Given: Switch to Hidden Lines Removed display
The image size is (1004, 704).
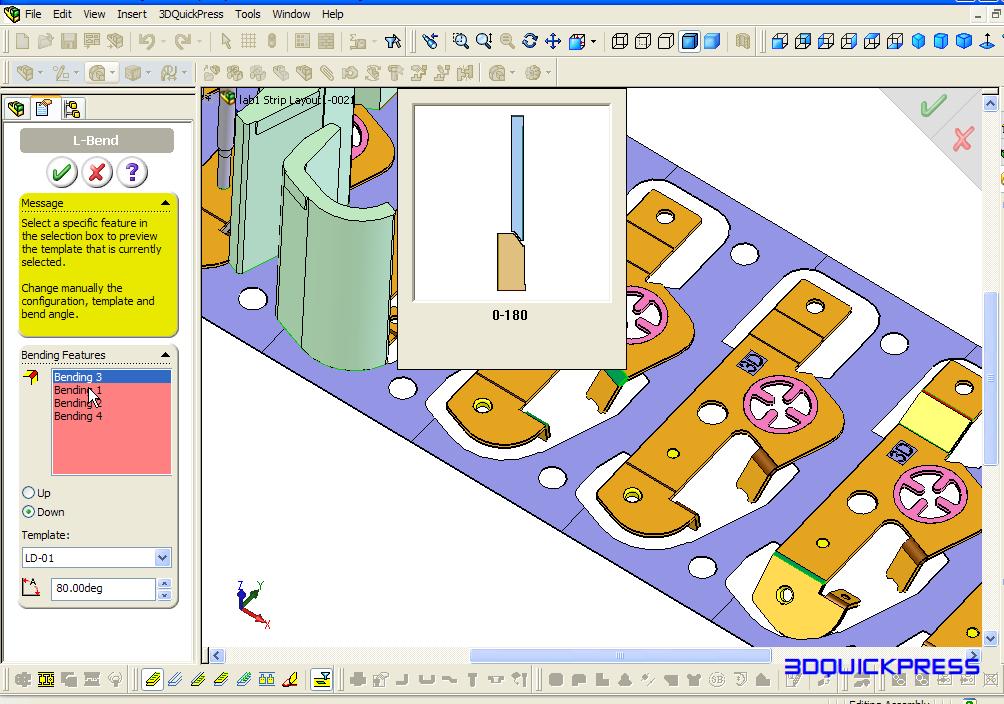Looking at the screenshot, I should coord(666,42).
